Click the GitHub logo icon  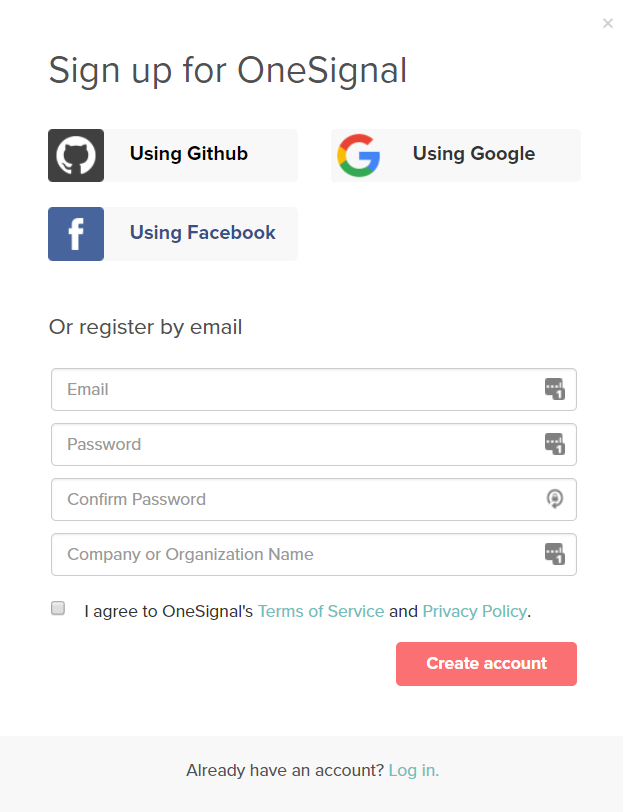point(75,155)
